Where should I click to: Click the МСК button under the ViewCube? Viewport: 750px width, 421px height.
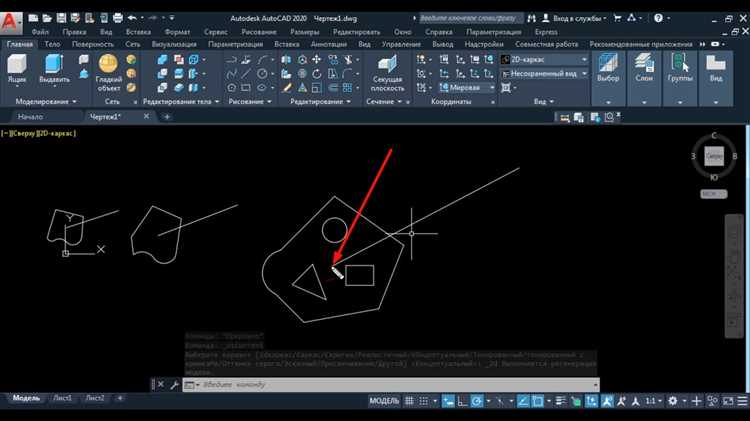[714, 194]
